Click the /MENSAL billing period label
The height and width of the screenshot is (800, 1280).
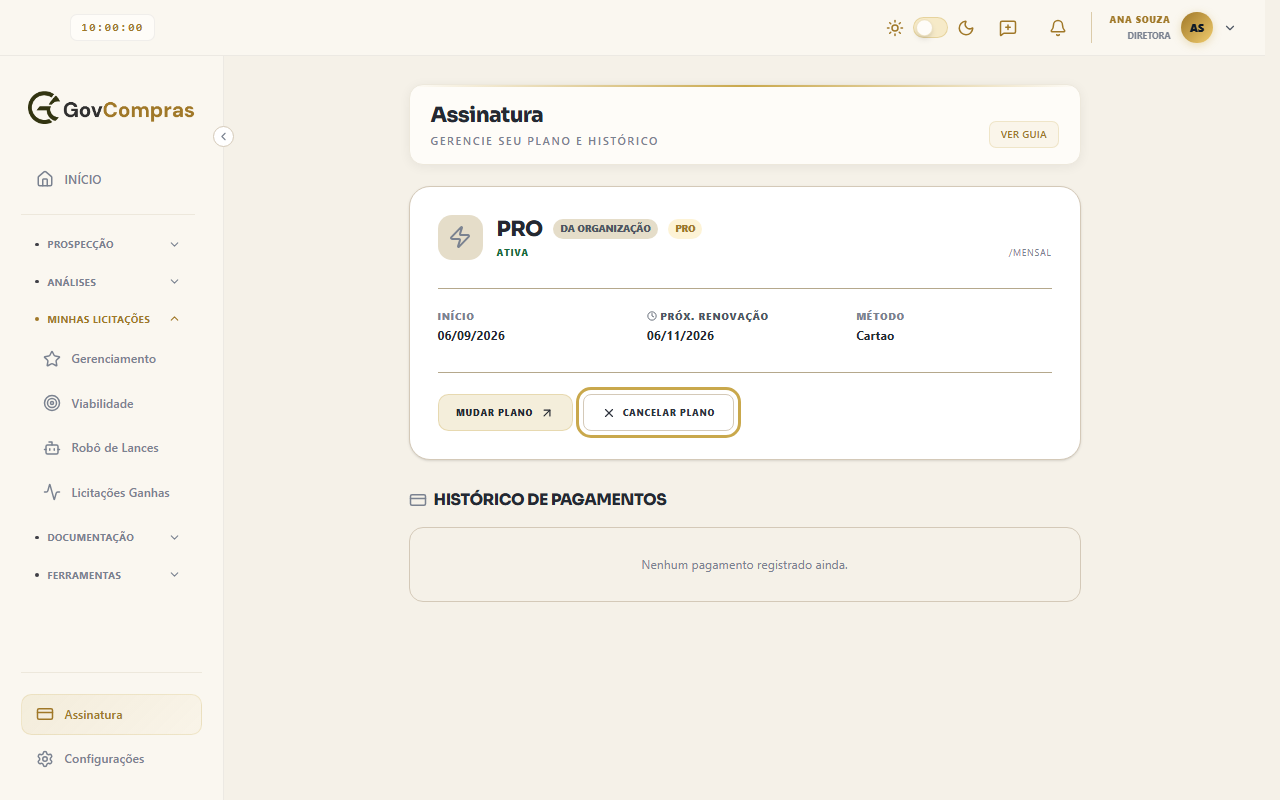click(x=1030, y=253)
